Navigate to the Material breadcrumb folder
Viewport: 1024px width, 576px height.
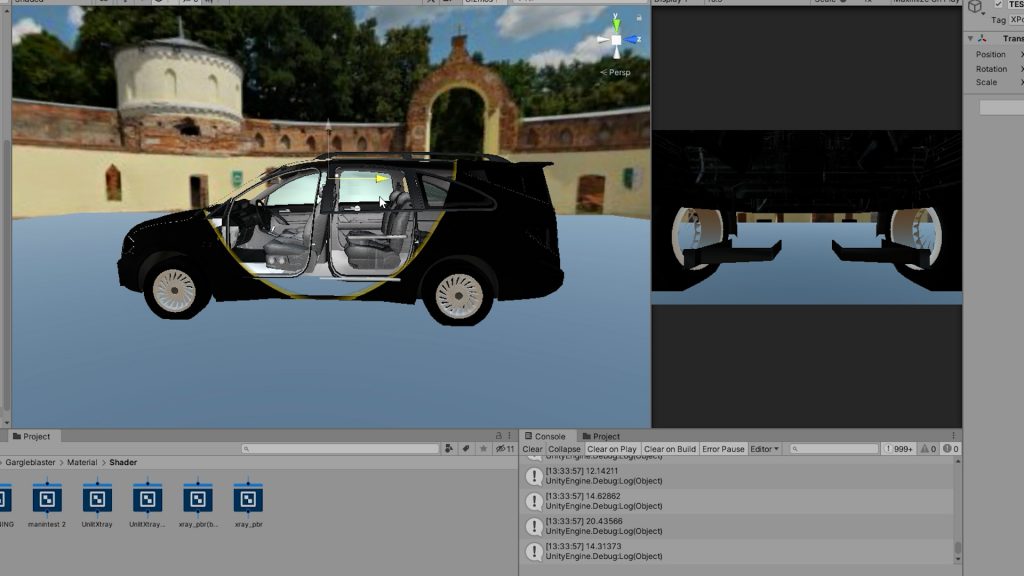click(82, 463)
